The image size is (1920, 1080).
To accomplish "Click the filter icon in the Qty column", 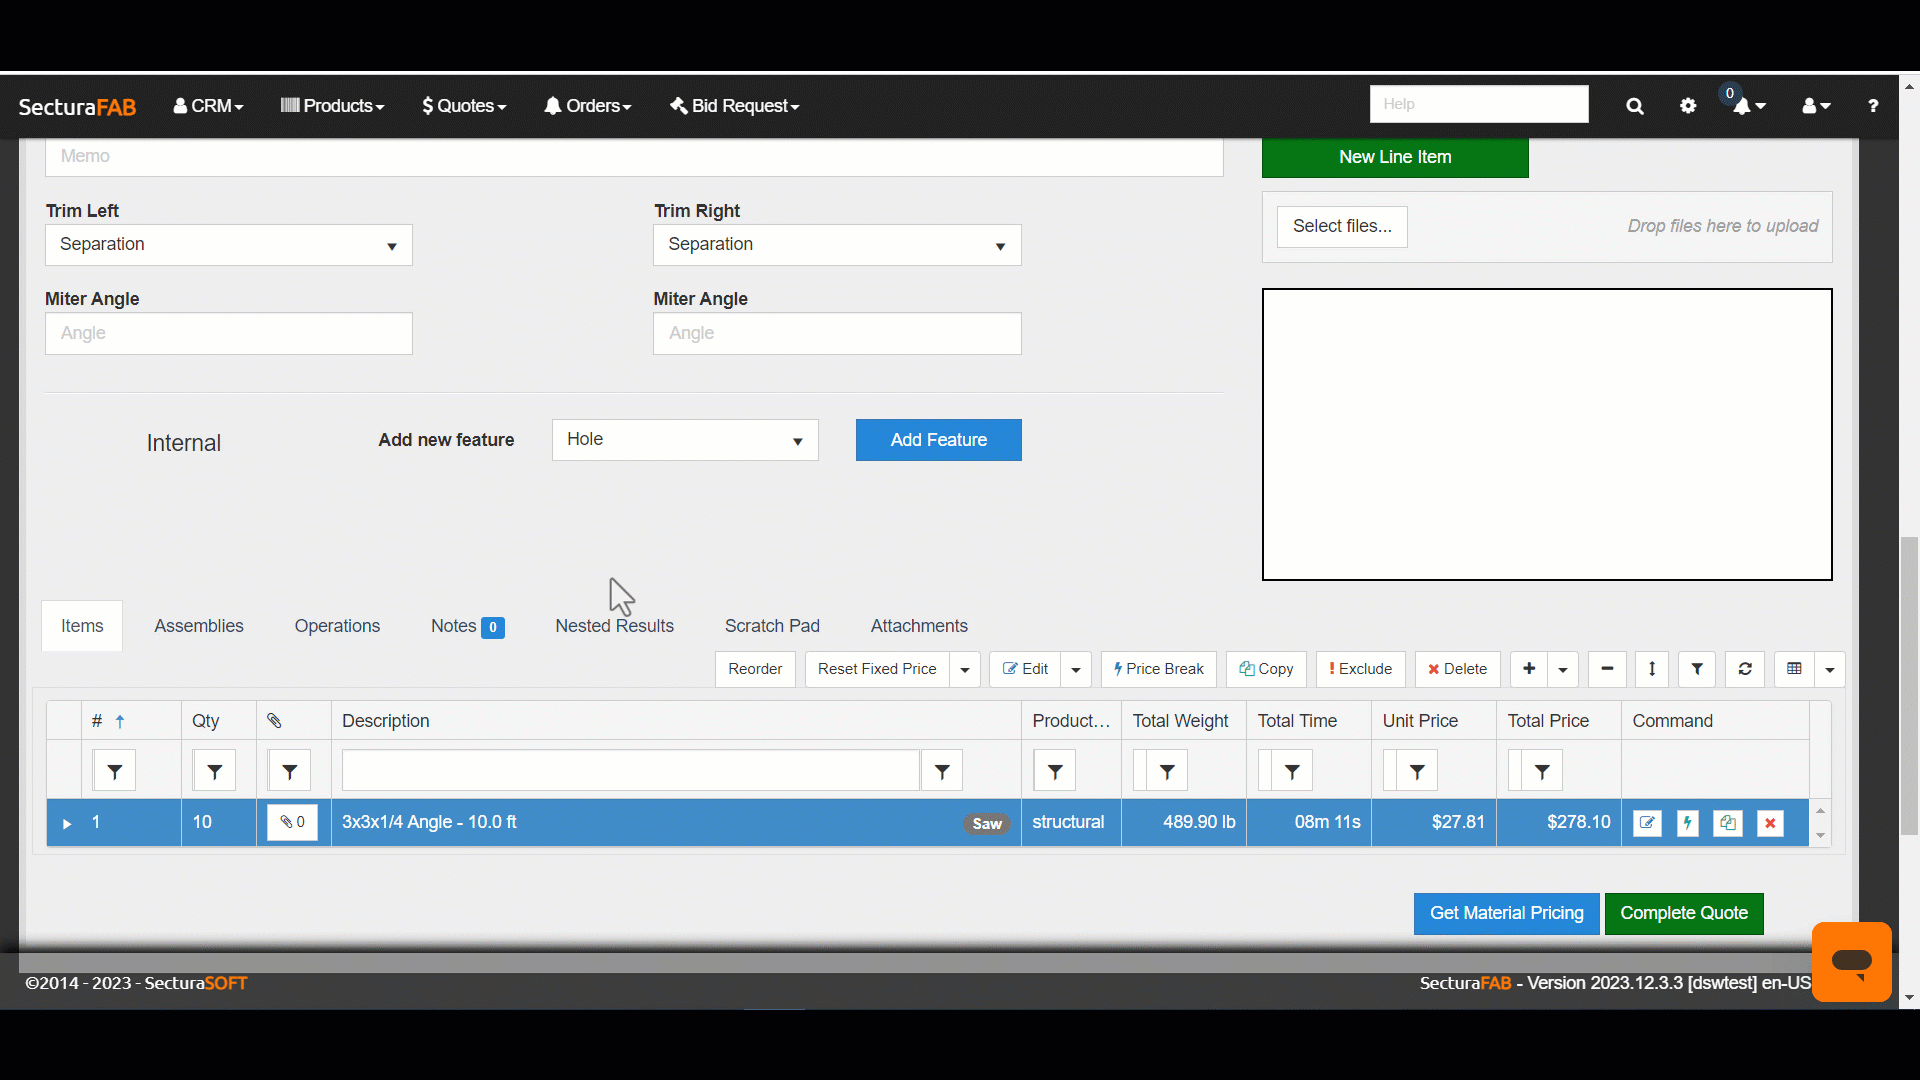I will 215,771.
